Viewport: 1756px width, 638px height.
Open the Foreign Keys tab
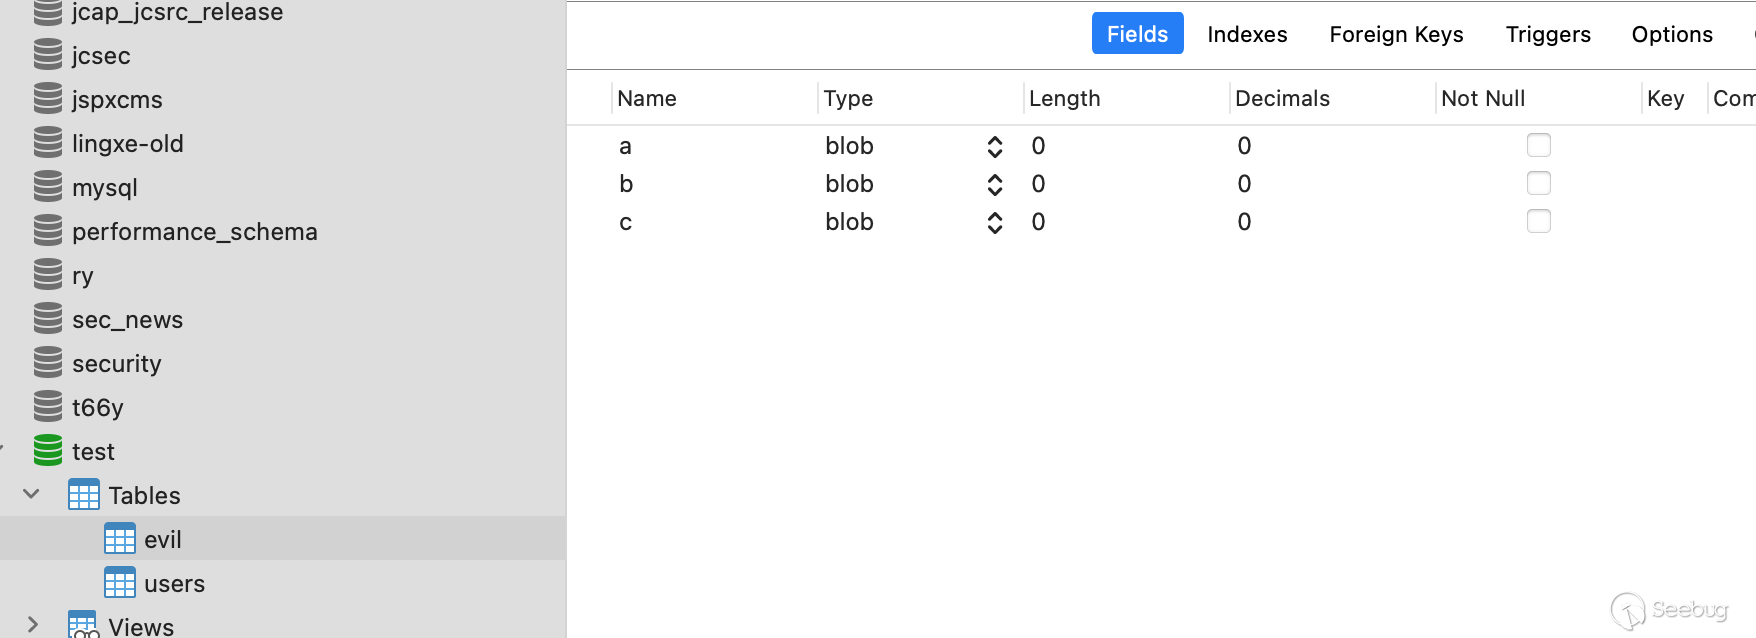[1396, 34]
